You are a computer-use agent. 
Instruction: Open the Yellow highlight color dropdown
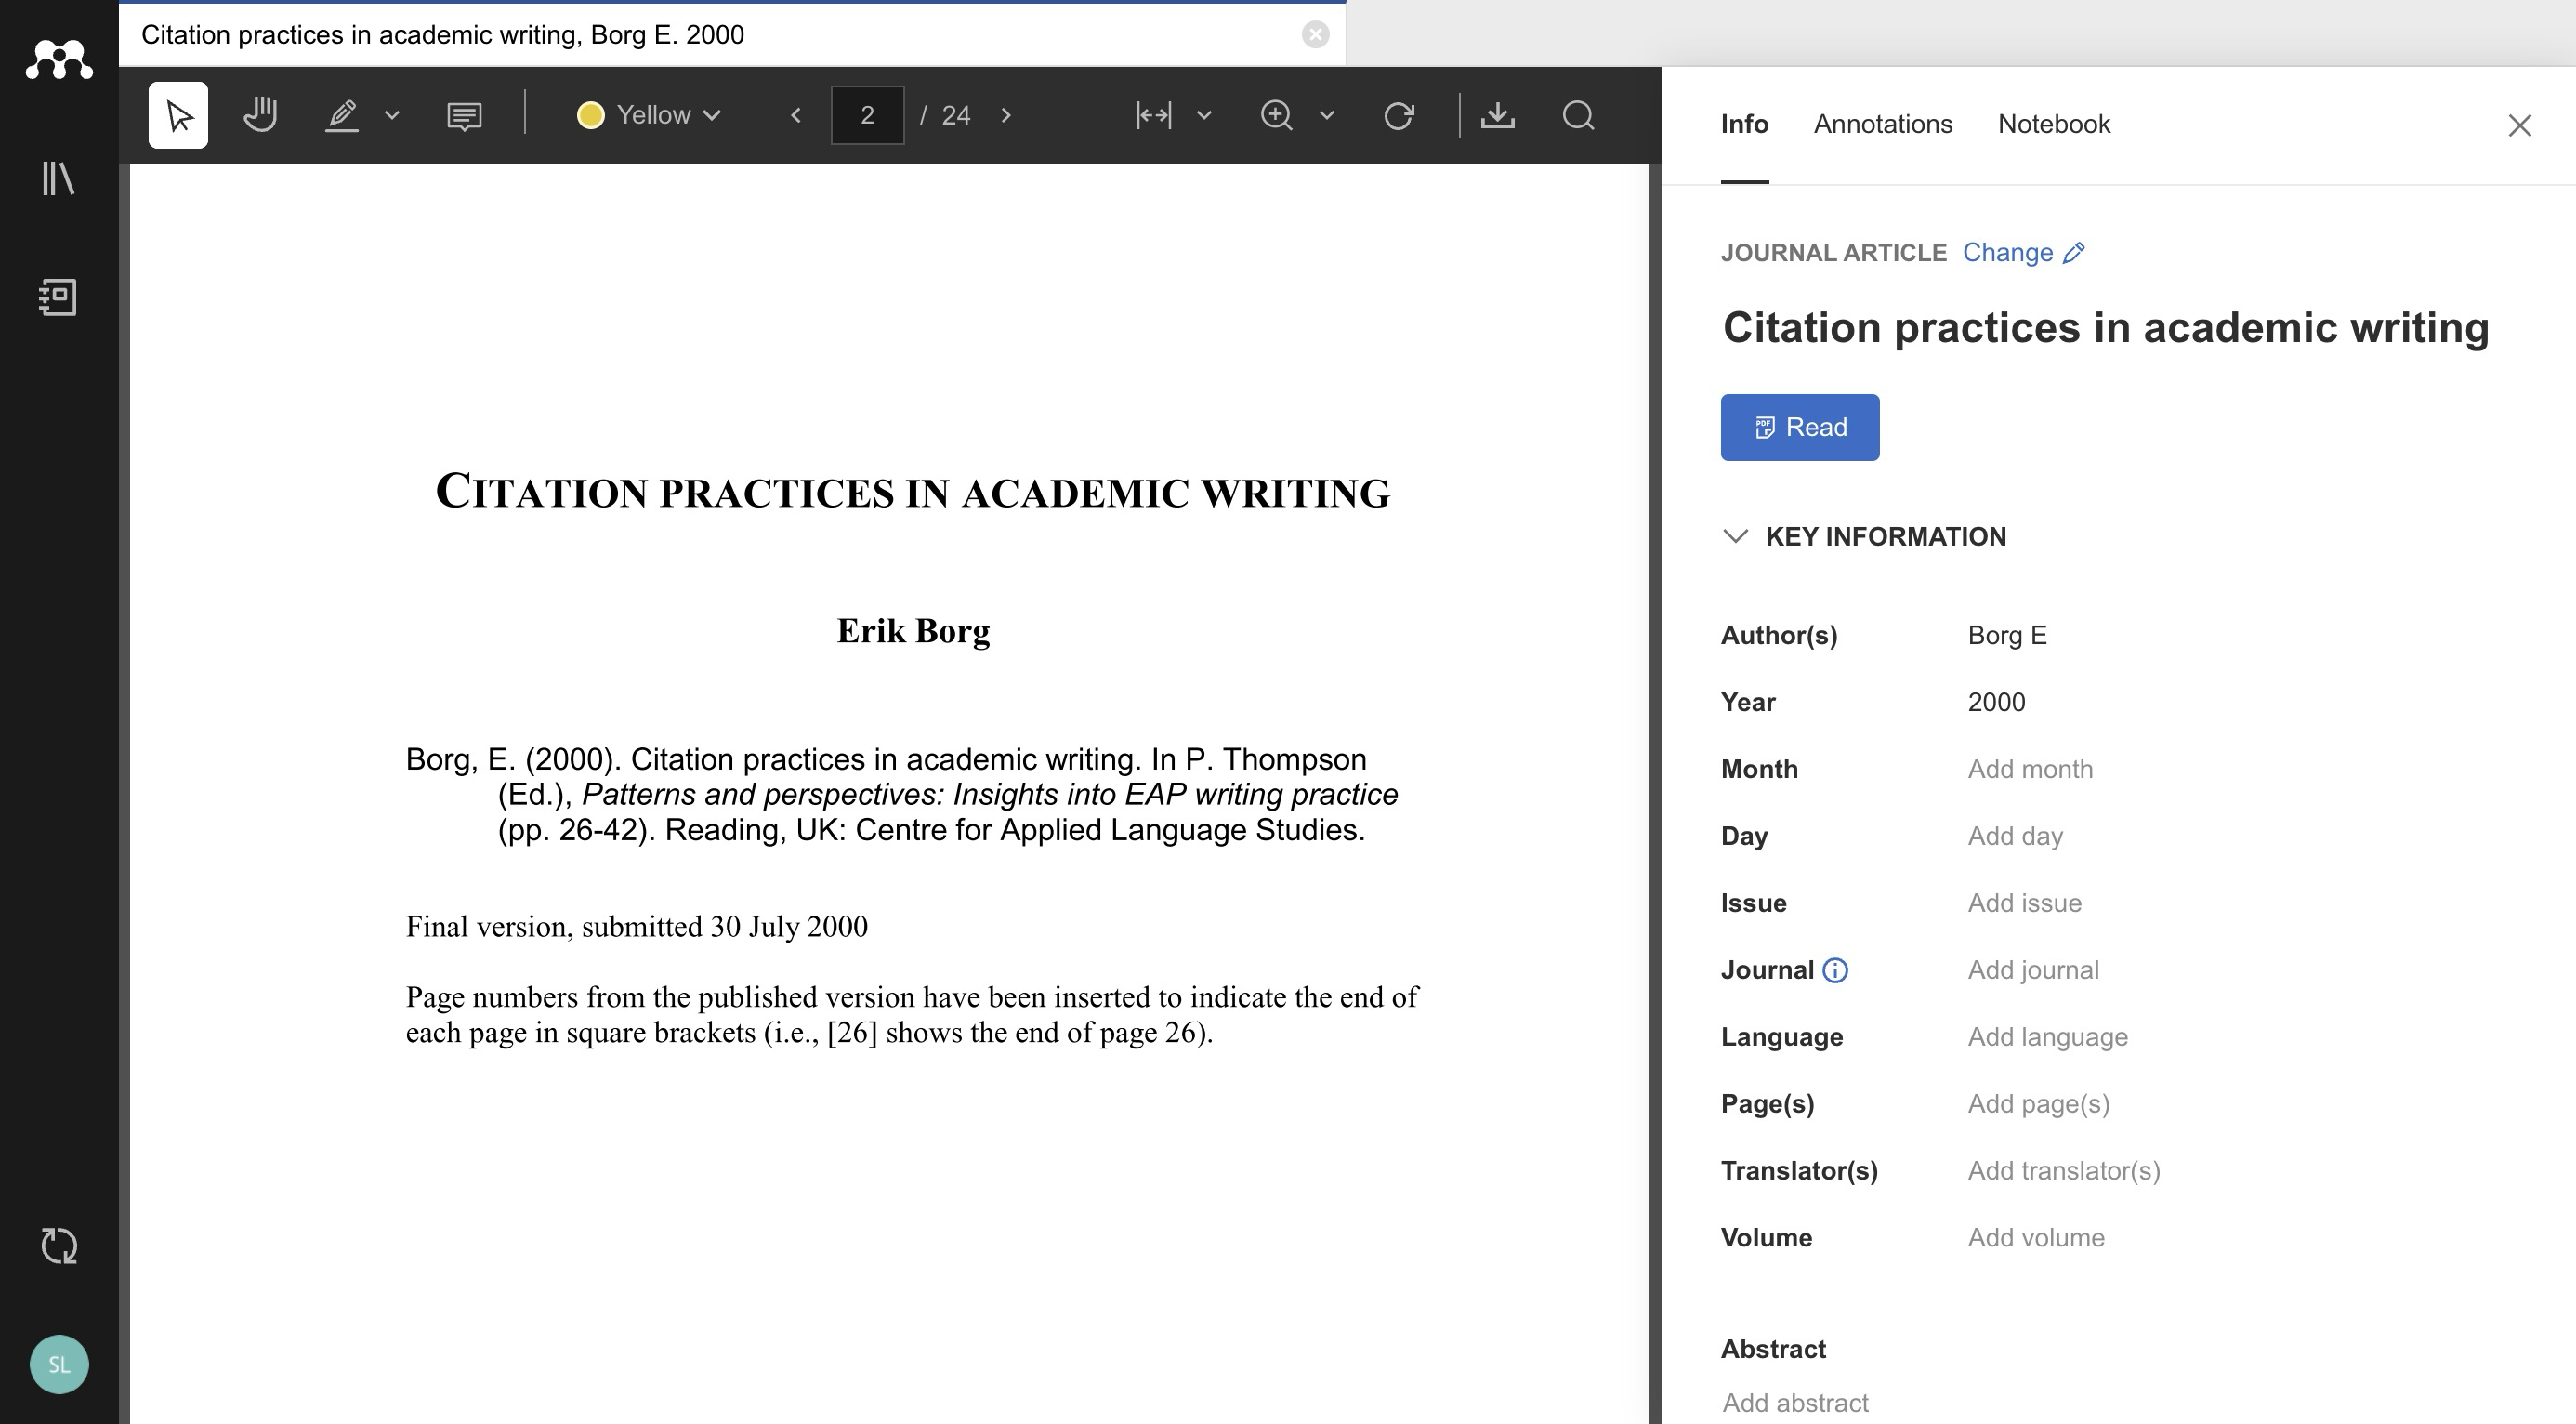tap(649, 115)
